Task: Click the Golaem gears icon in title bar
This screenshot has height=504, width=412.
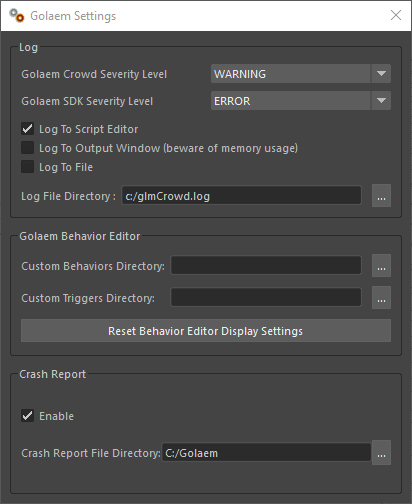Action: point(16,15)
